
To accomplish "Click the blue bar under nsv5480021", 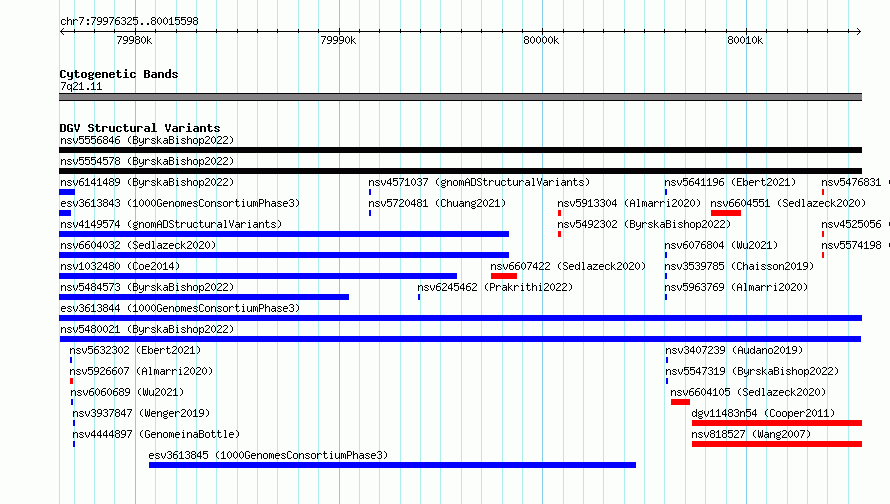I will [x=460, y=339].
